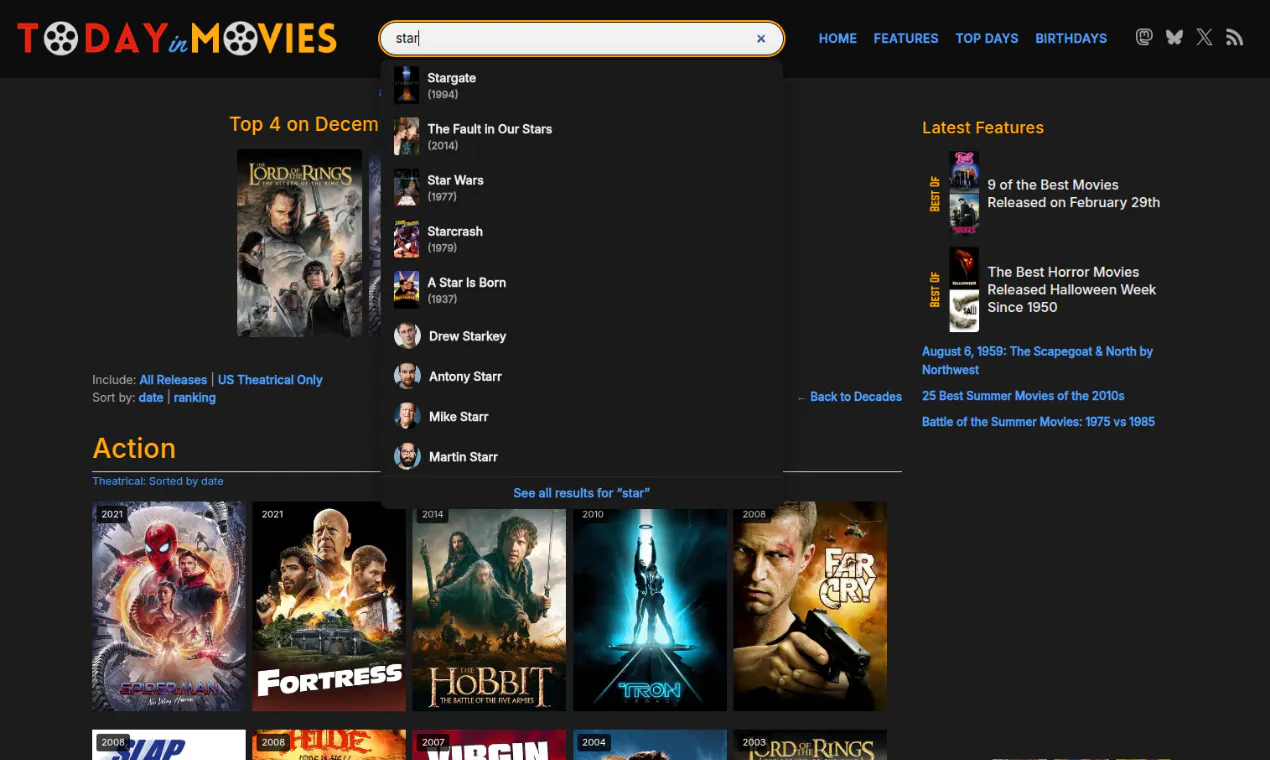This screenshot has width=1270, height=760.
Task: Open August 6, 1959 Scapegoat article
Action: click(1037, 360)
